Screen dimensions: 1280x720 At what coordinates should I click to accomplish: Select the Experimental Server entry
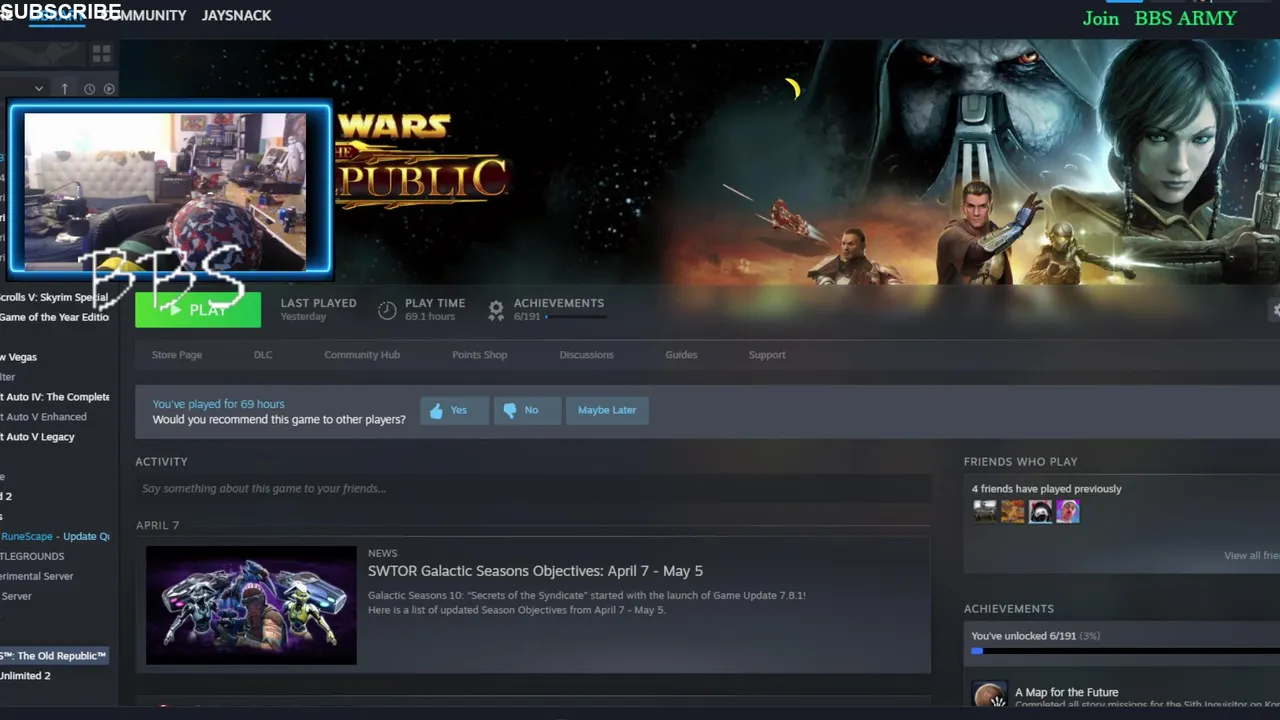click(x=36, y=576)
